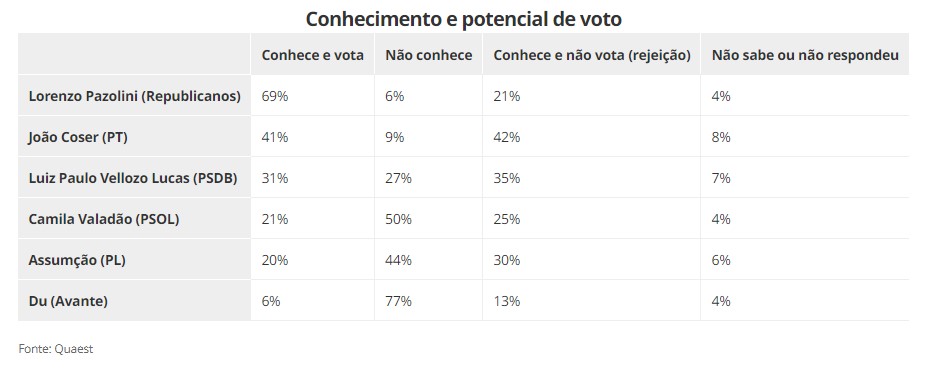Click the 'Fonte: Quaest' source text
The image size is (929, 382).
pos(56,349)
